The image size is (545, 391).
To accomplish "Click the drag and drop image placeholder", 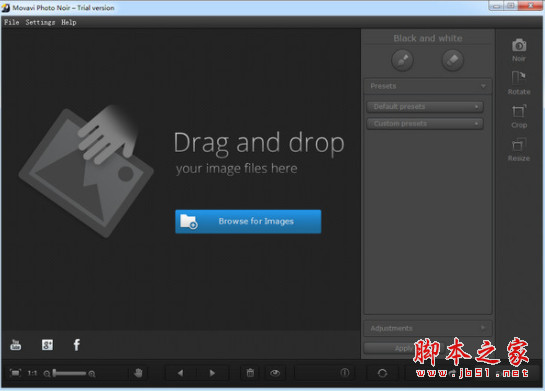I will (x=86, y=171).
